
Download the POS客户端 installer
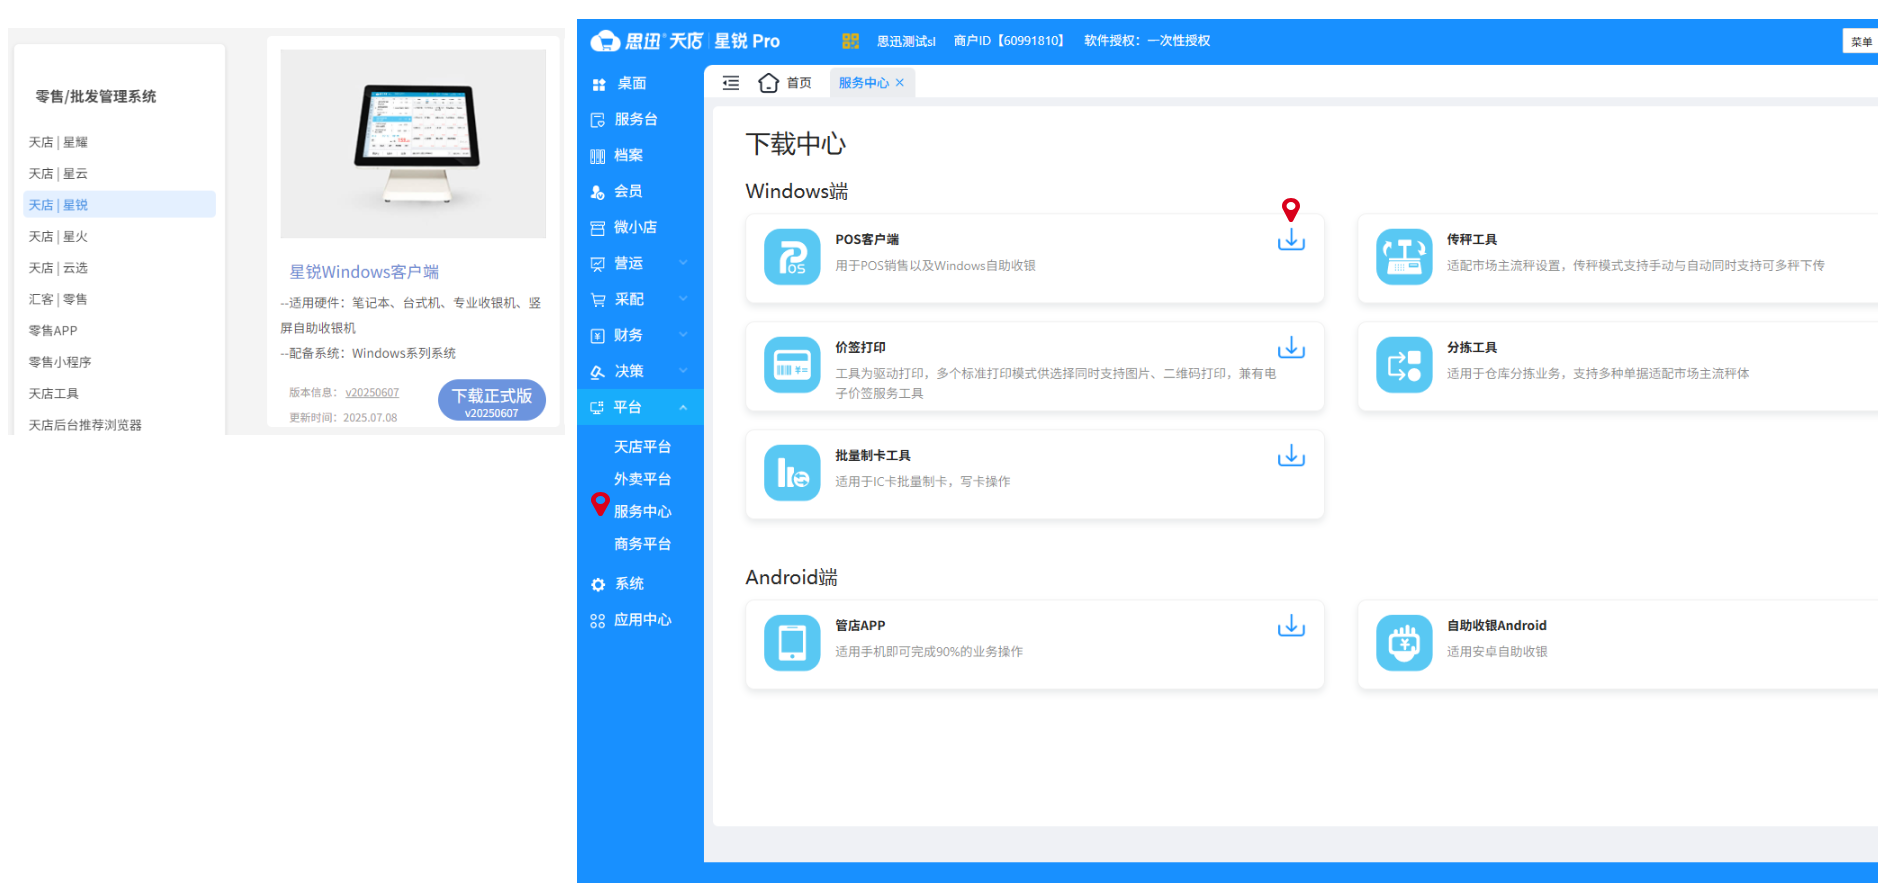coord(1291,240)
